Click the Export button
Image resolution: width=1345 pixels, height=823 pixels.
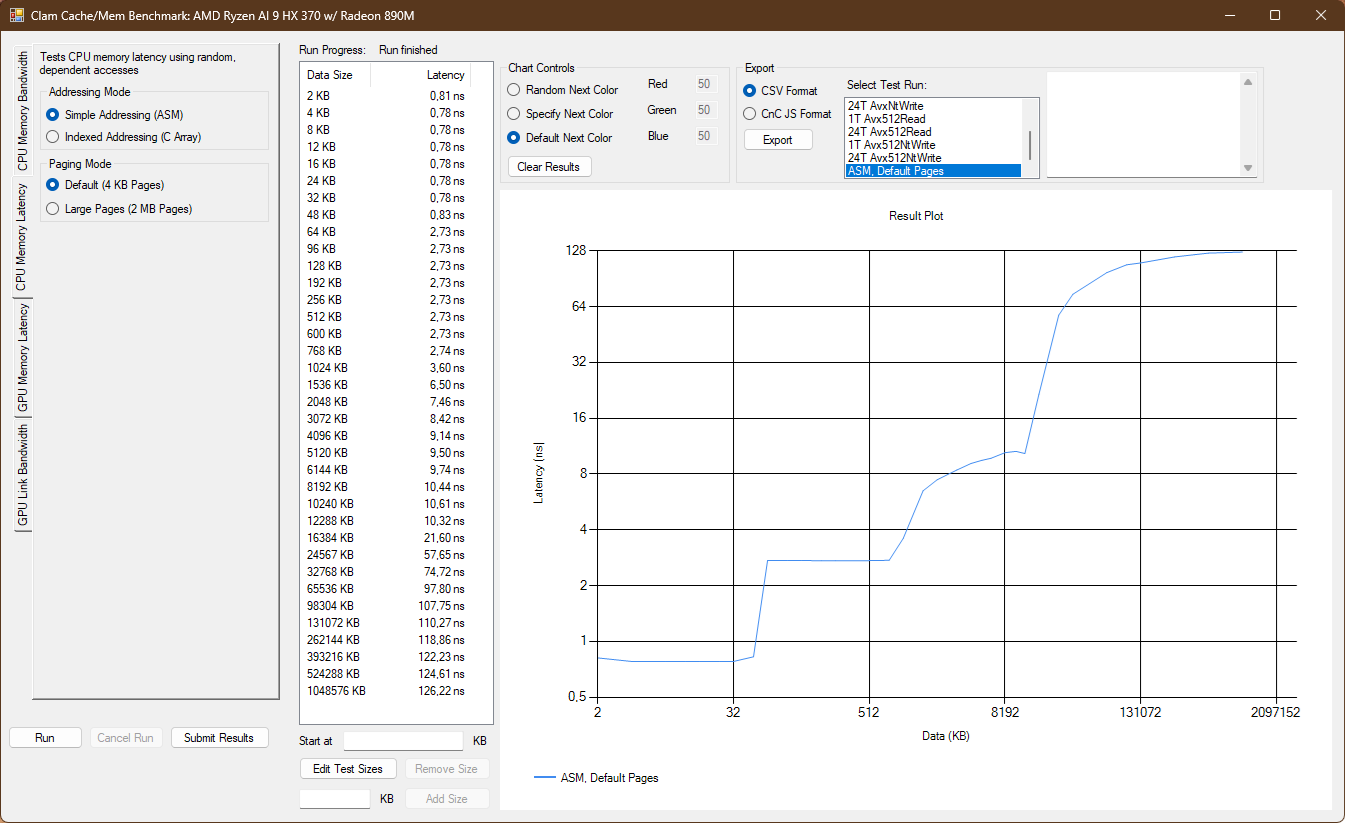click(777, 140)
